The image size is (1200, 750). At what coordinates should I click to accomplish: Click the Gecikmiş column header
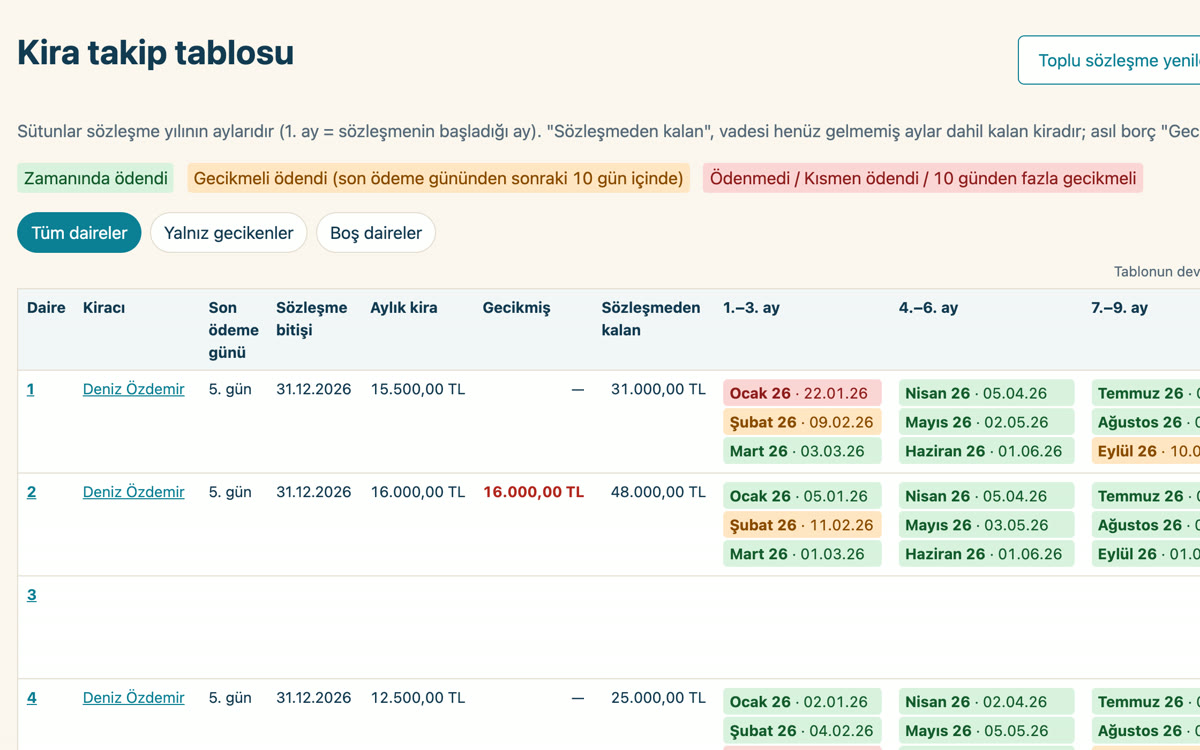(516, 308)
